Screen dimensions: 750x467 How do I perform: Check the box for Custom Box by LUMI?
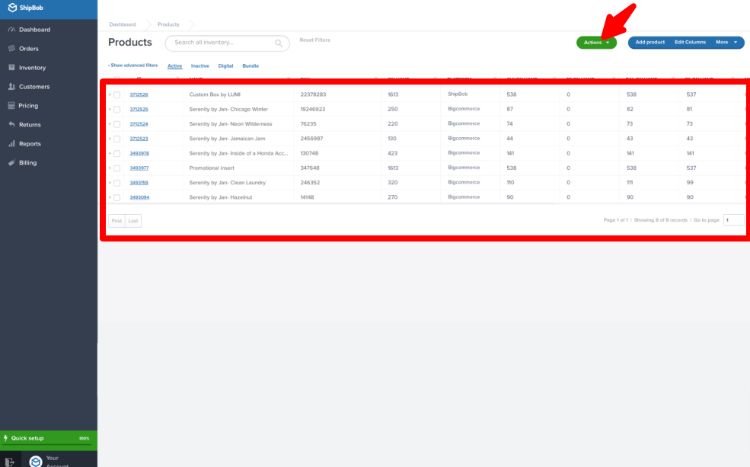pyautogui.click(x=117, y=95)
